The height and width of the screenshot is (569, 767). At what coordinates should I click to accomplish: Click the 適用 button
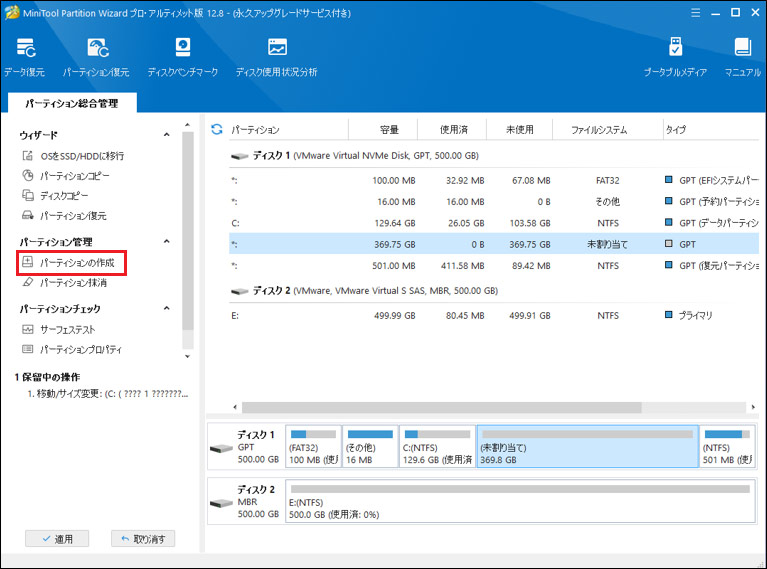(x=57, y=539)
